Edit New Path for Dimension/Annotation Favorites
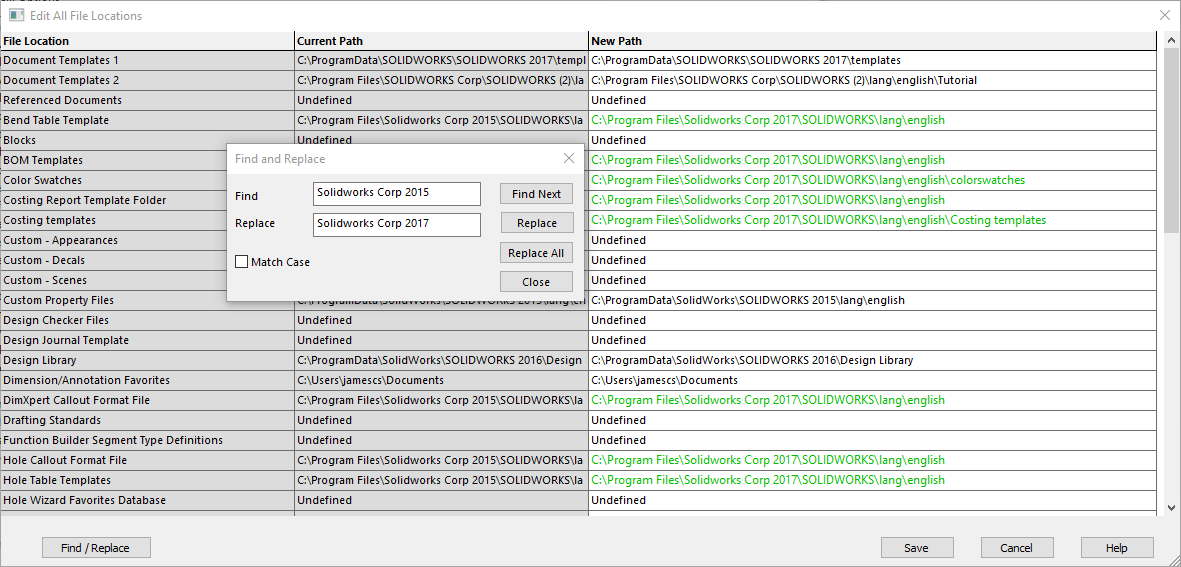 point(872,380)
